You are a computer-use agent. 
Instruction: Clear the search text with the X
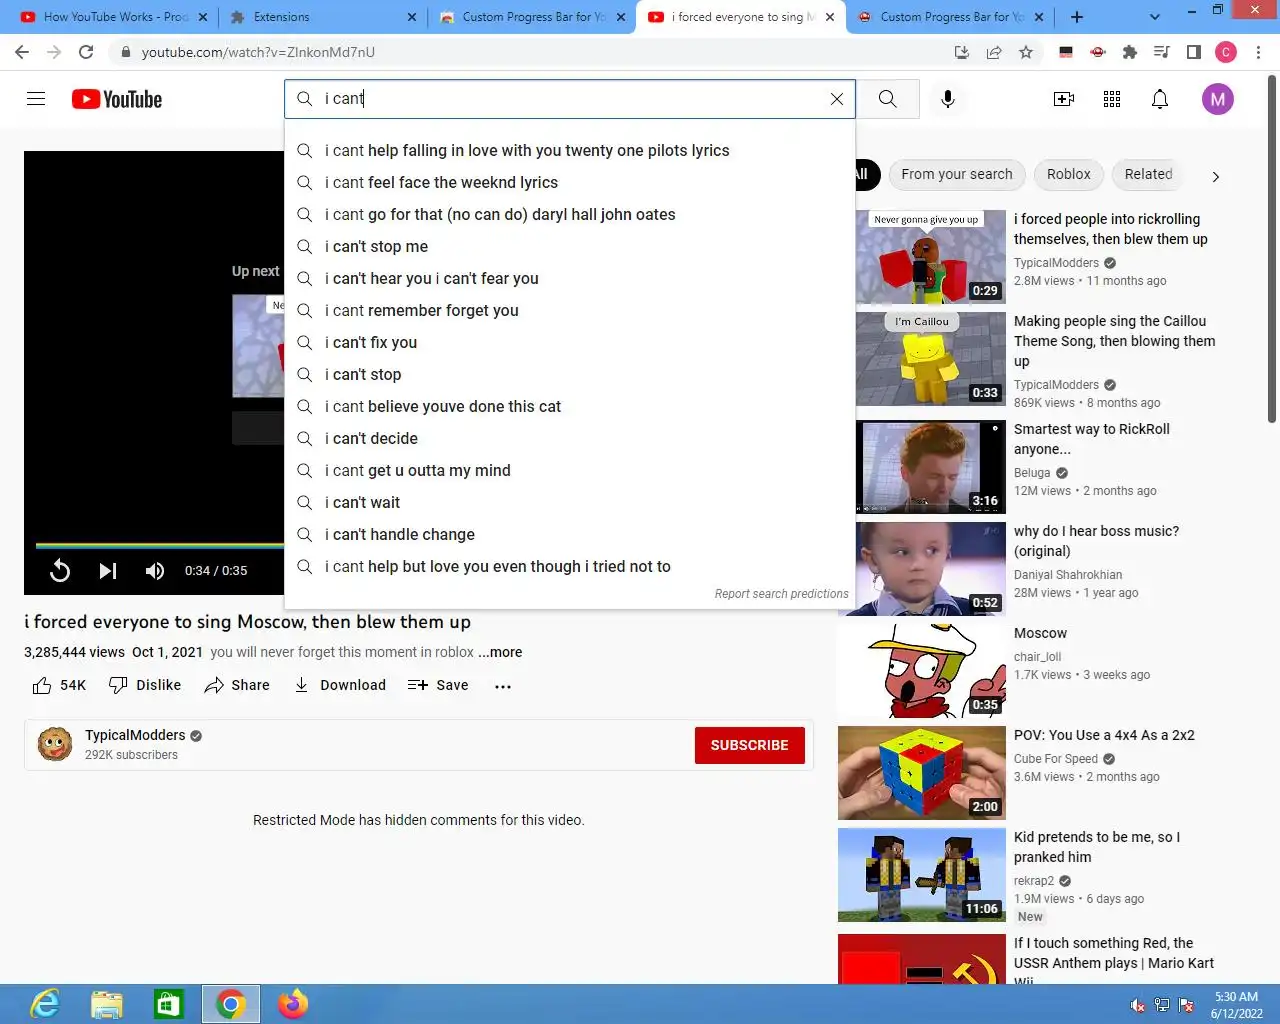click(x=837, y=99)
